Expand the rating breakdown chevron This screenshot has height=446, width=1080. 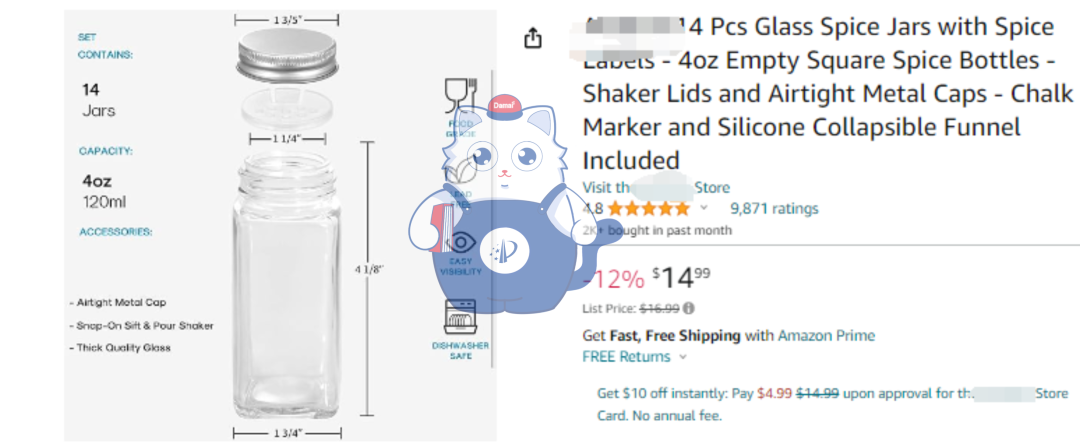[x=704, y=209]
